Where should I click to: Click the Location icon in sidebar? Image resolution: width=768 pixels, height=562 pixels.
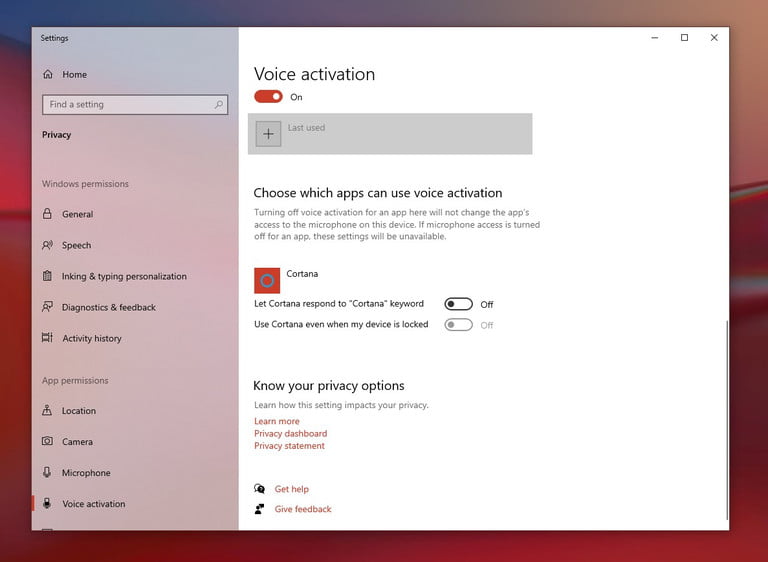(x=47, y=410)
